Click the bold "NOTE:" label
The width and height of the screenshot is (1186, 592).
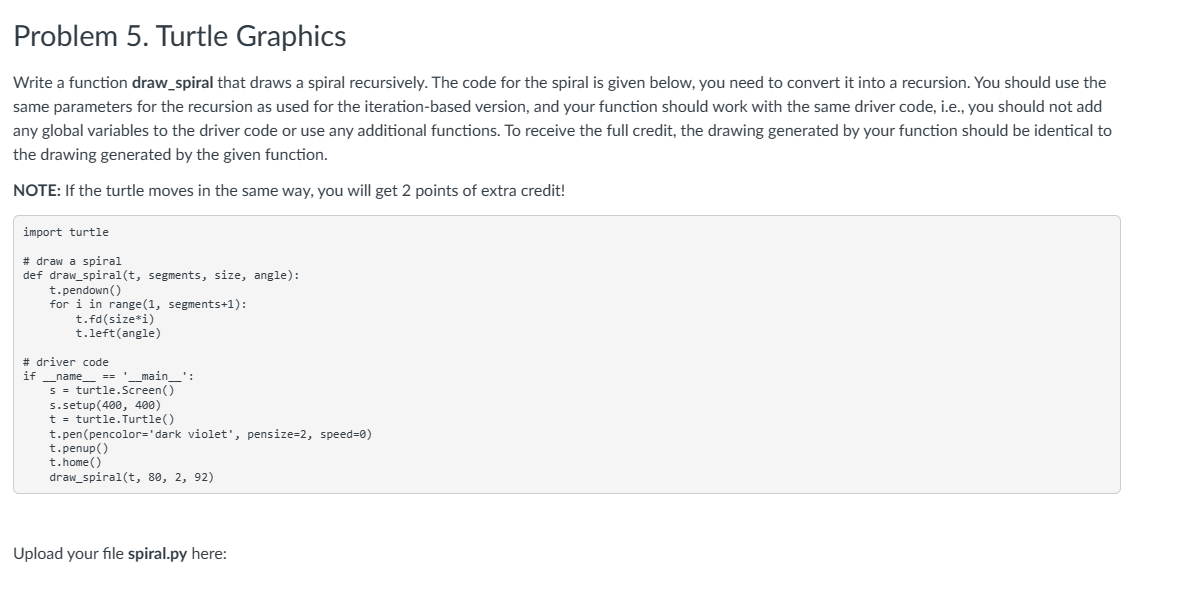coord(37,189)
